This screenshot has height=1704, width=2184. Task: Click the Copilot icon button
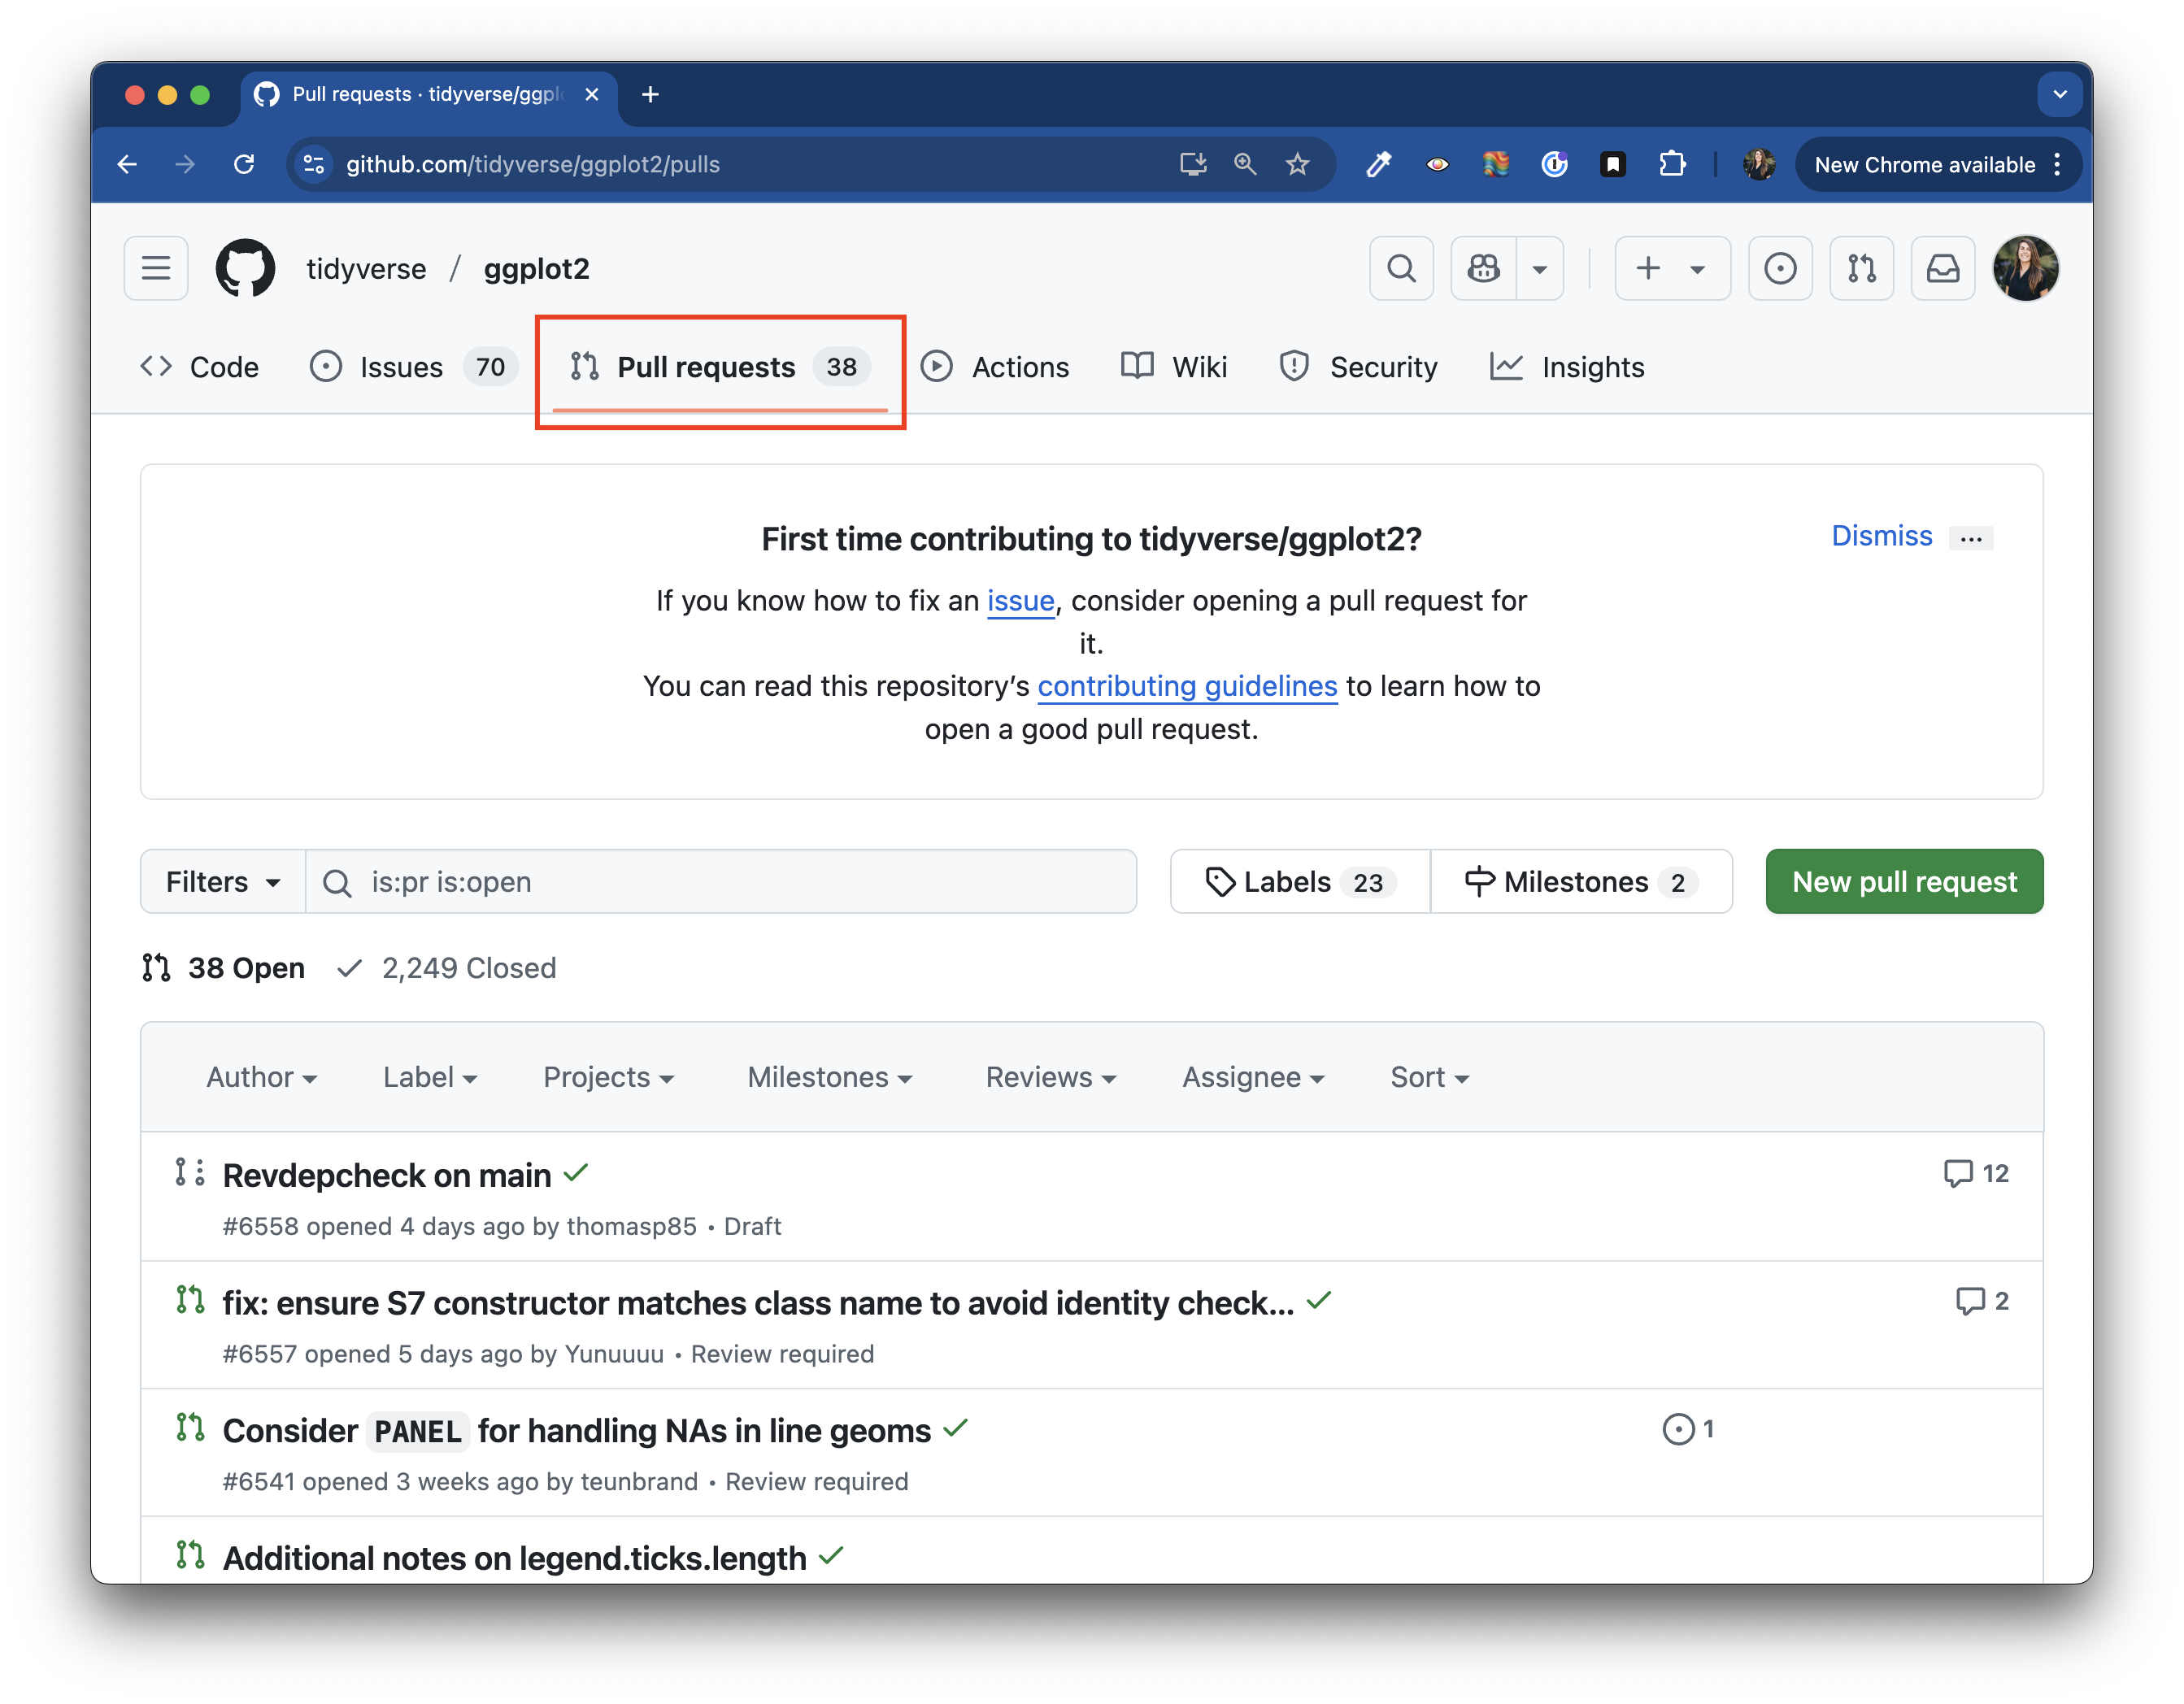pyautogui.click(x=1484, y=268)
